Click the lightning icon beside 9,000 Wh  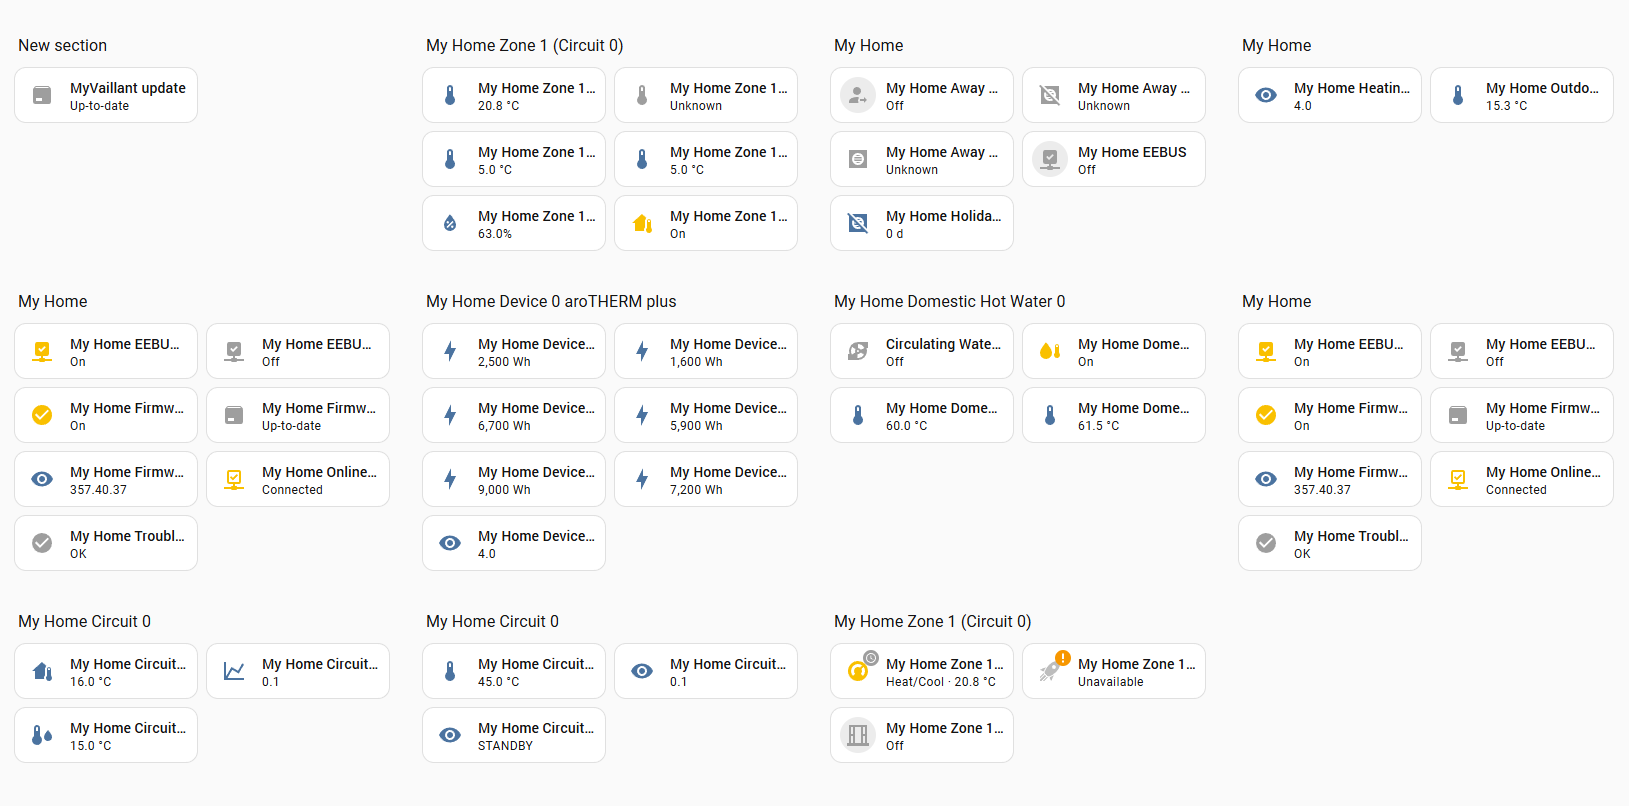(x=450, y=479)
